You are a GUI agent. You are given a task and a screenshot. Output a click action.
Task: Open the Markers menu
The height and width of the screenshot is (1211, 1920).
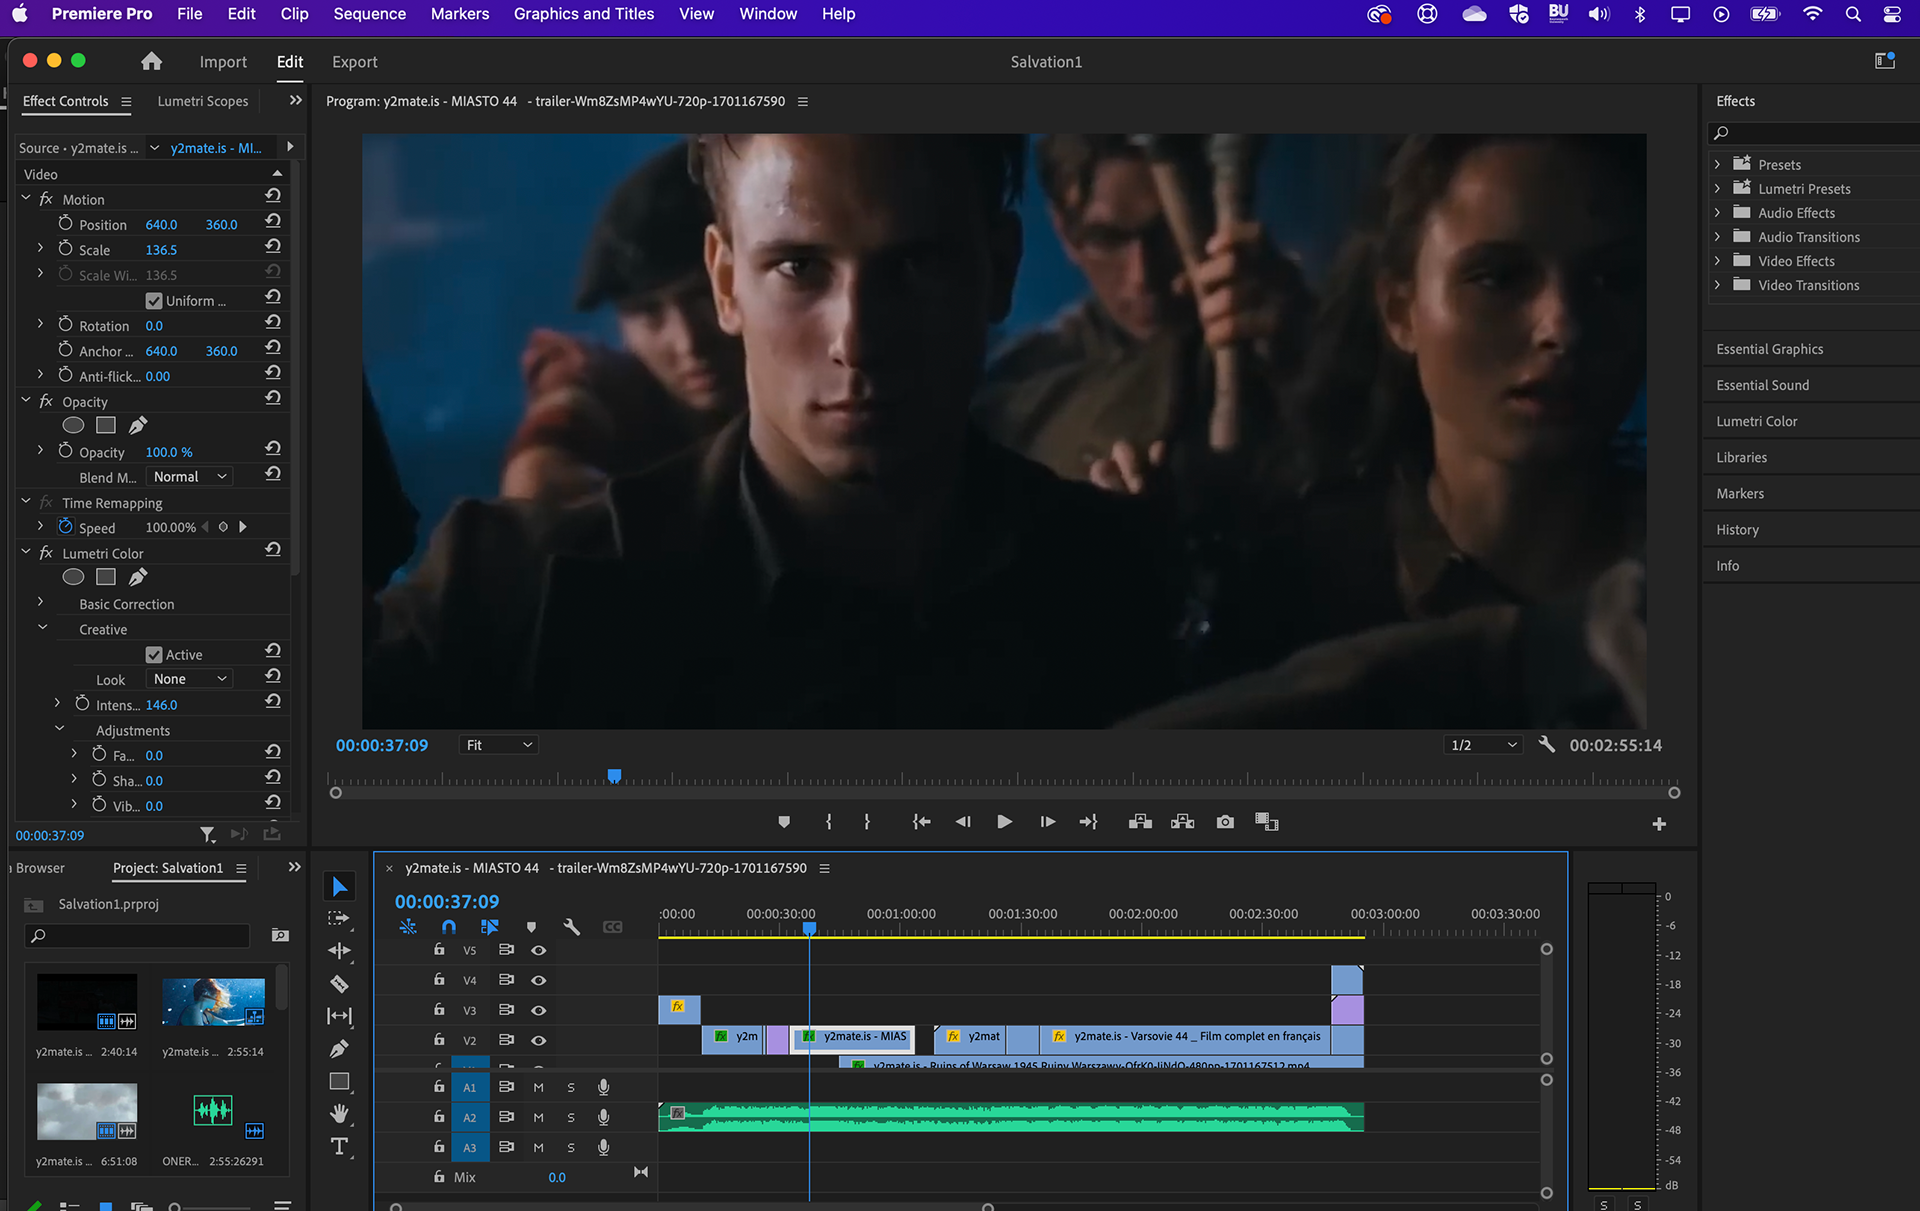tap(459, 14)
